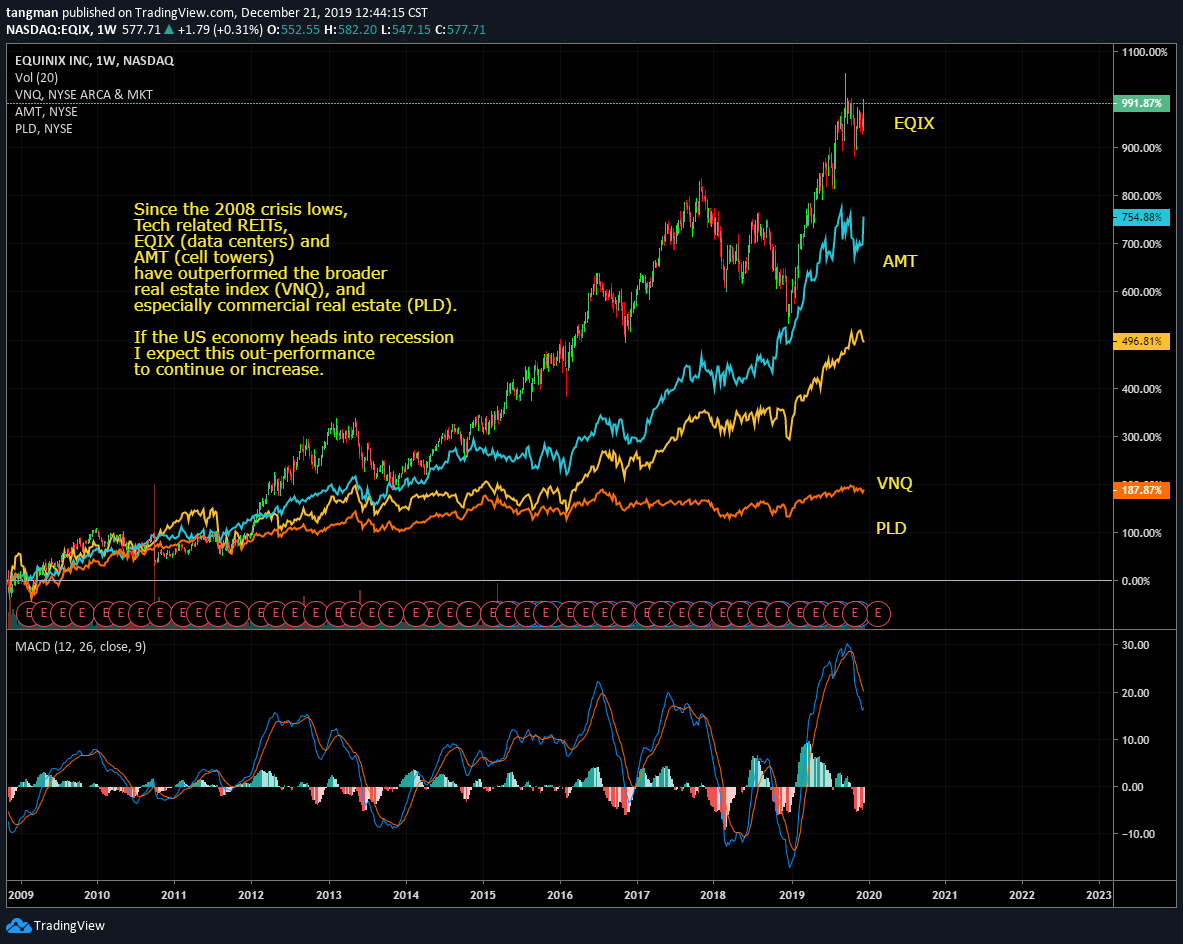
Task: Click the change '+1.79 (+0.31%)'
Action: click(220, 30)
